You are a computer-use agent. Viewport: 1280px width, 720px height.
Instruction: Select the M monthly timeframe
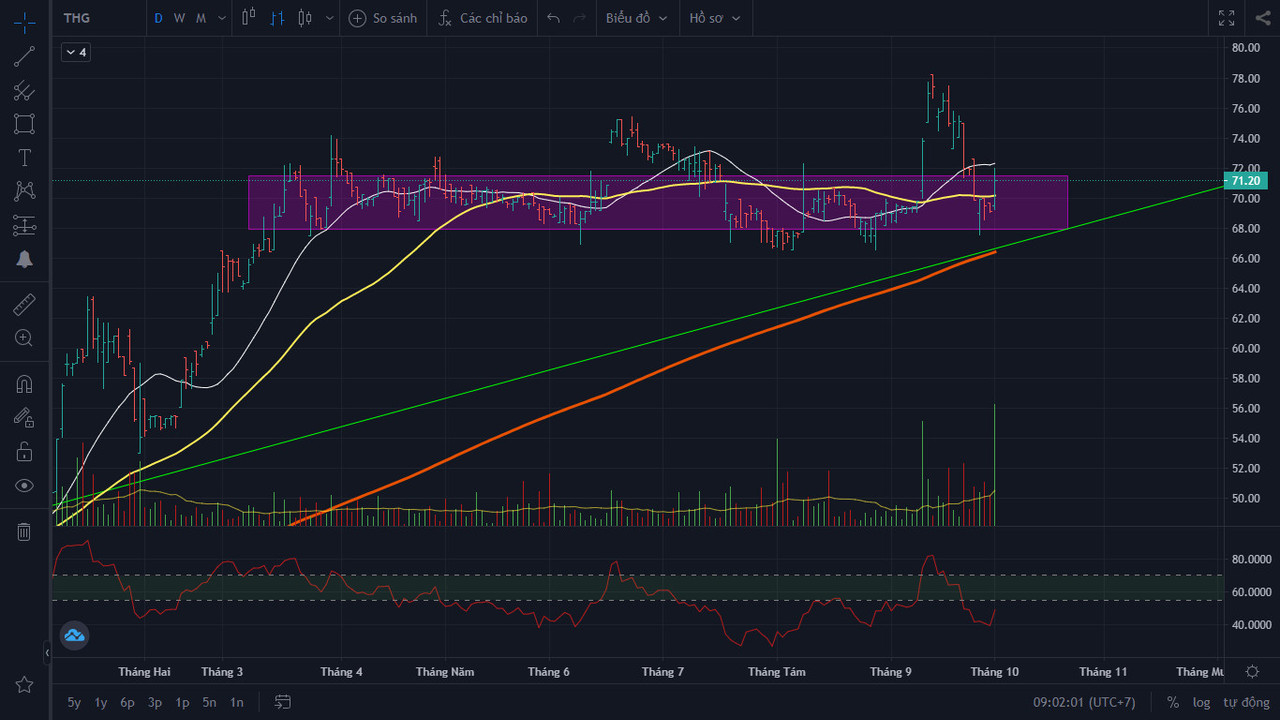pos(200,18)
